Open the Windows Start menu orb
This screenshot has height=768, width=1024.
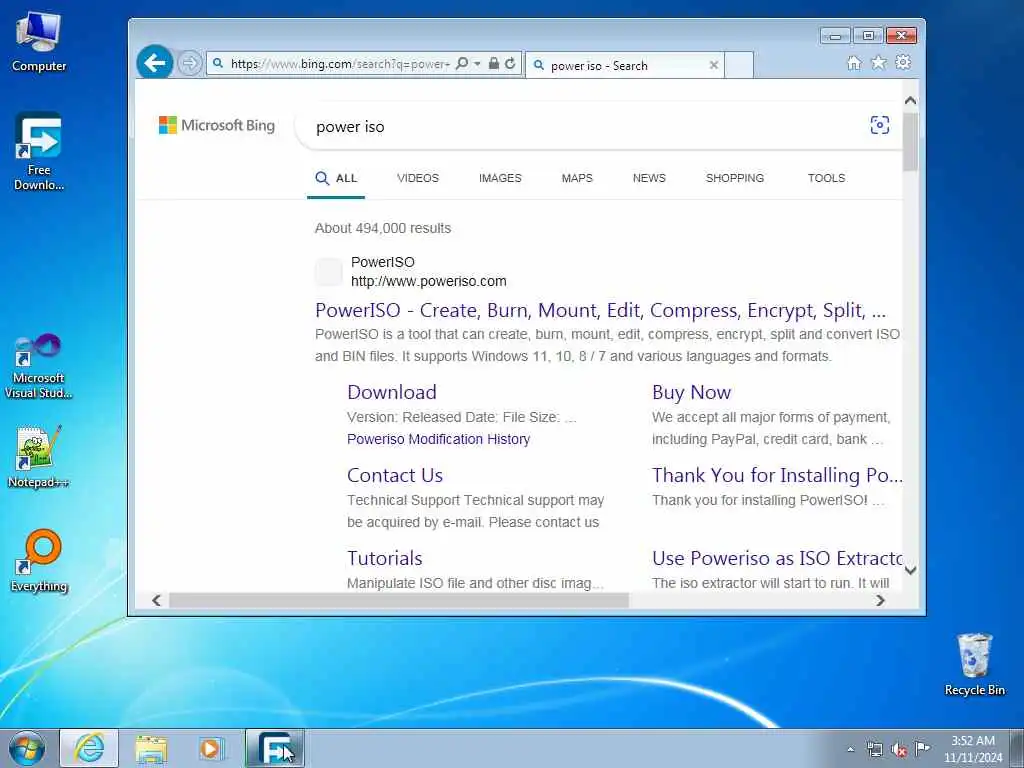[27, 748]
